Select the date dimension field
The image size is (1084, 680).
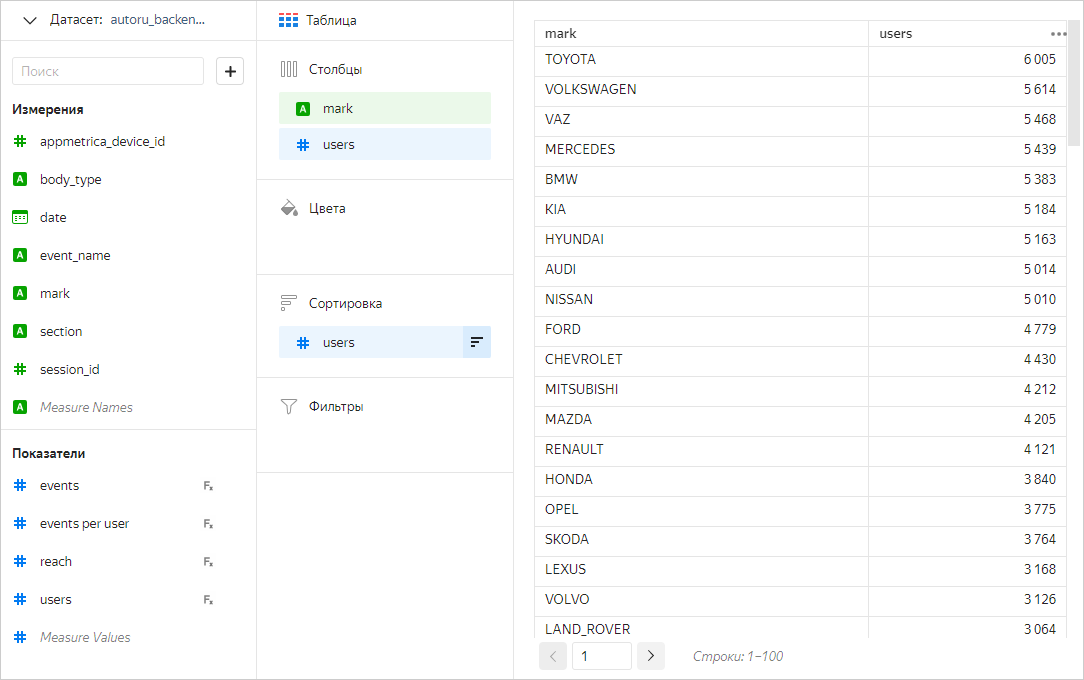(x=53, y=217)
